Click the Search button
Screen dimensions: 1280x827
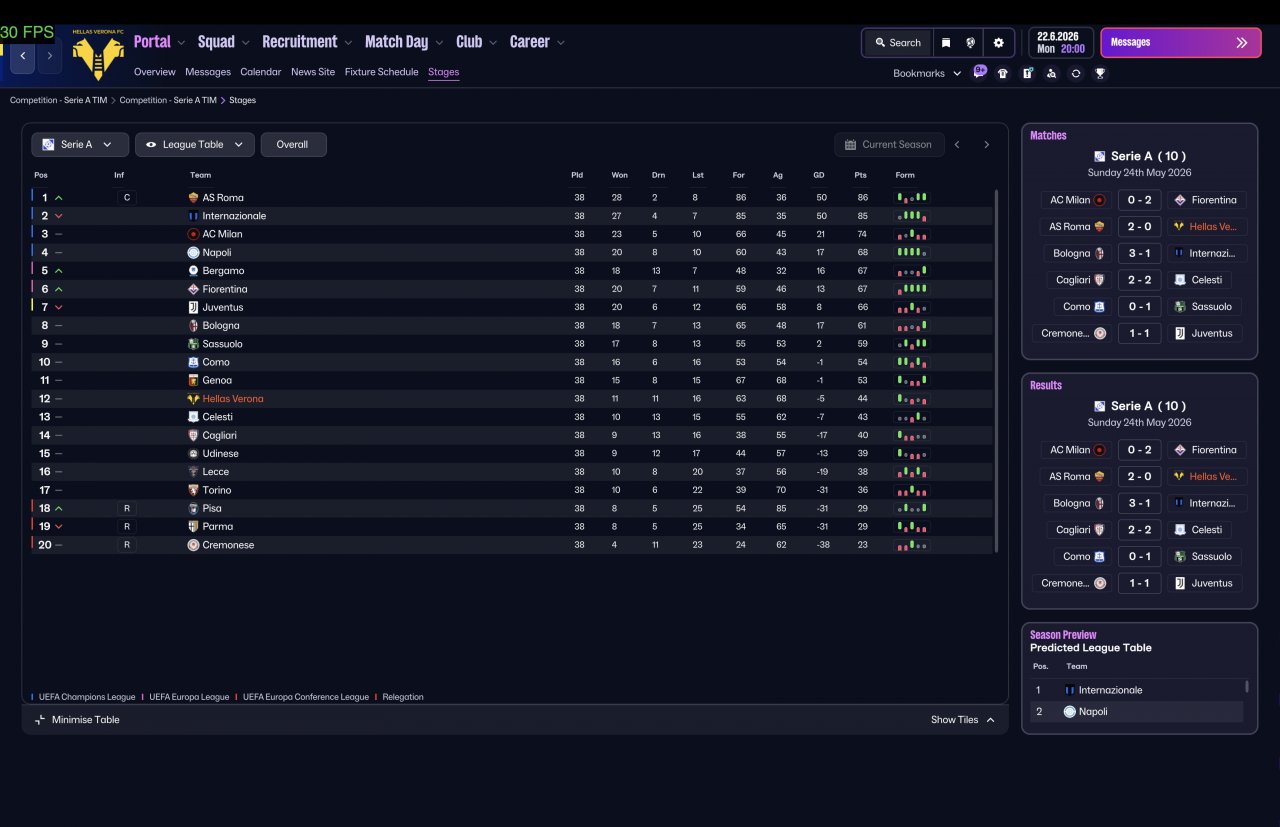point(898,43)
